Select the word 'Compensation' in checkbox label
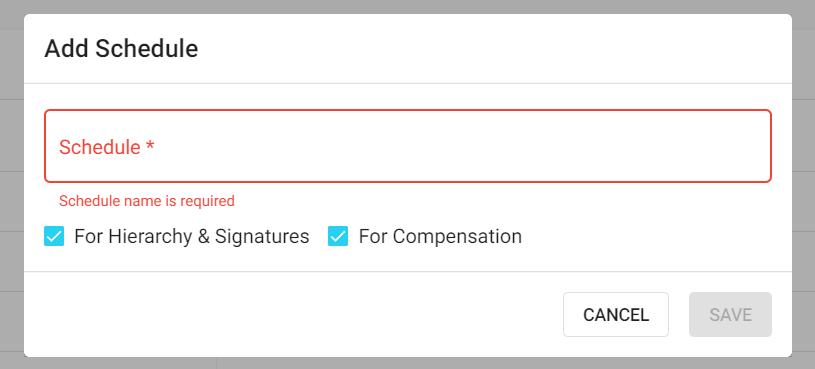815x369 pixels. [457, 236]
